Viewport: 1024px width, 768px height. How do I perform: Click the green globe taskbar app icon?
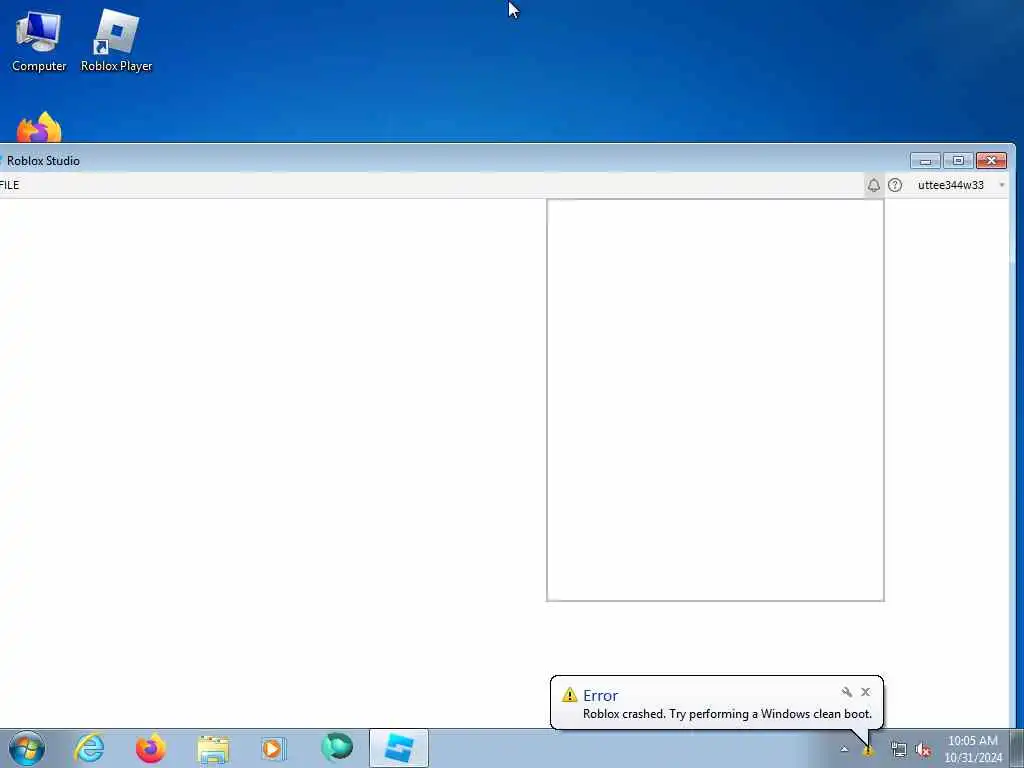tap(337, 748)
